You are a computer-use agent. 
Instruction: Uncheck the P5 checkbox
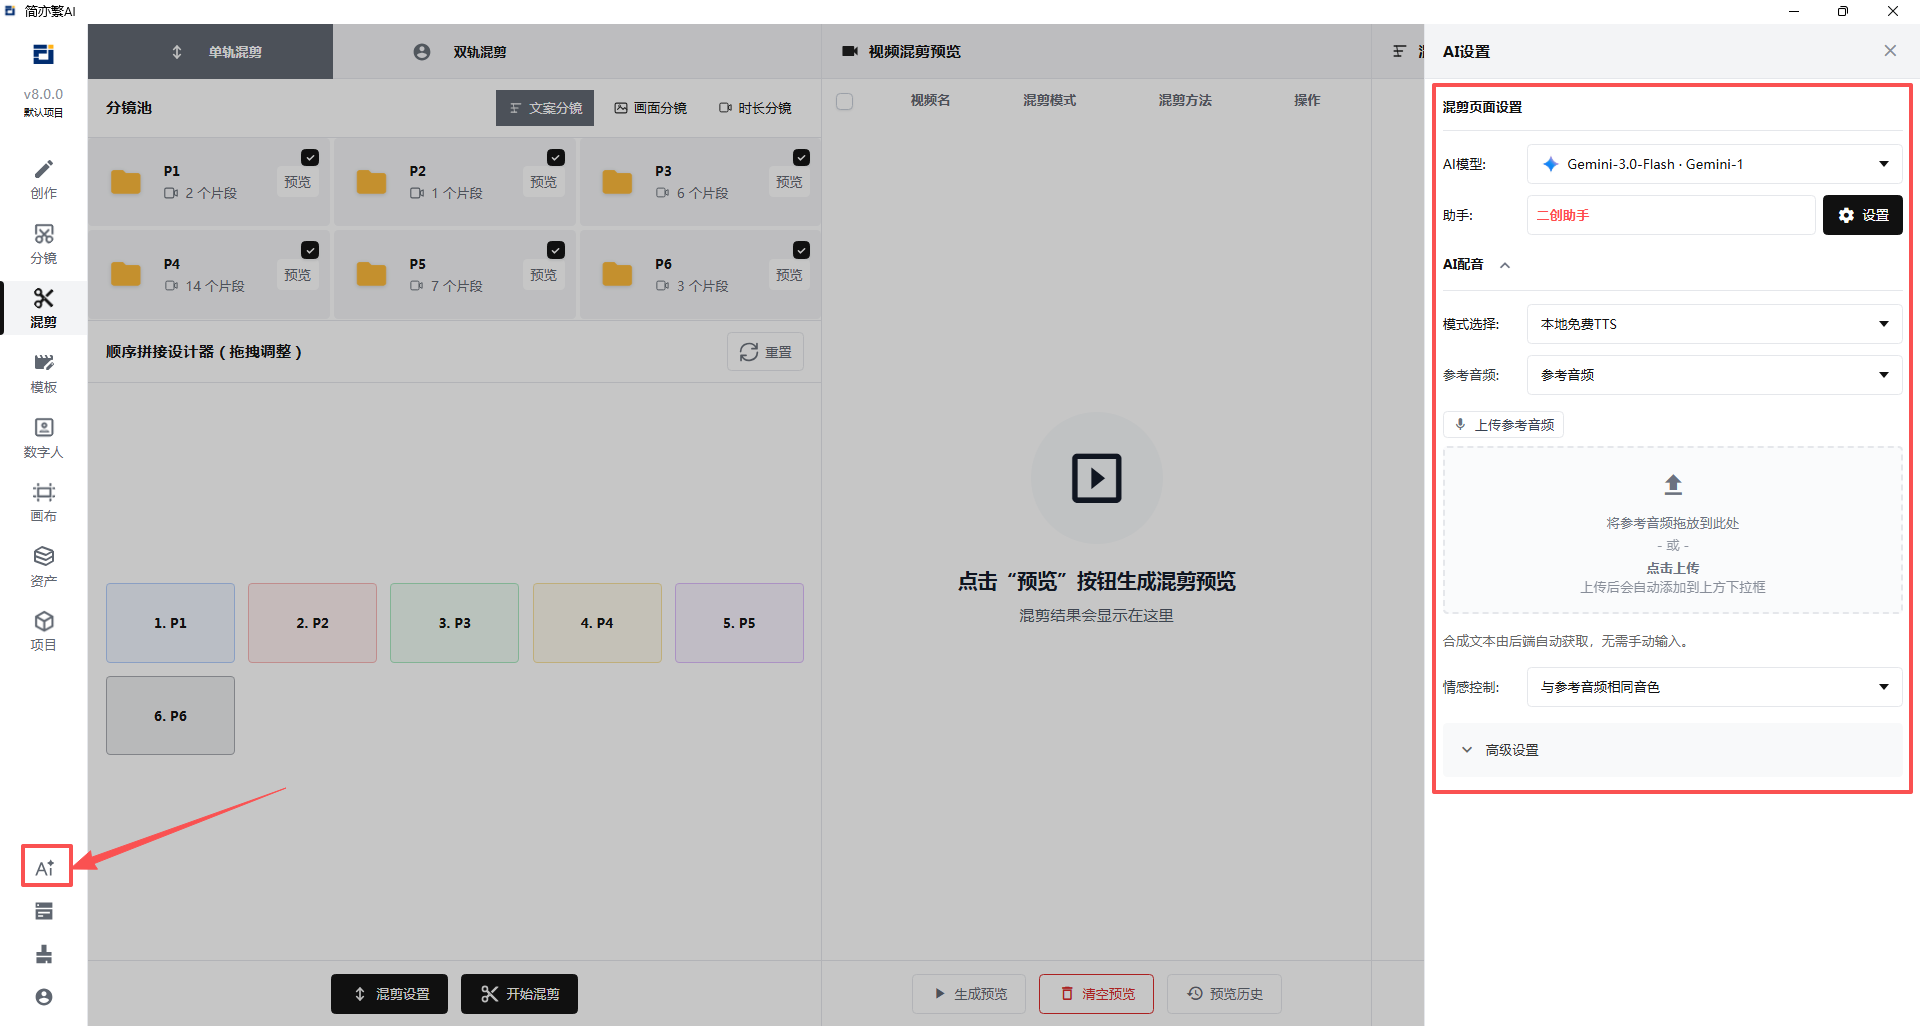click(x=556, y=250)
